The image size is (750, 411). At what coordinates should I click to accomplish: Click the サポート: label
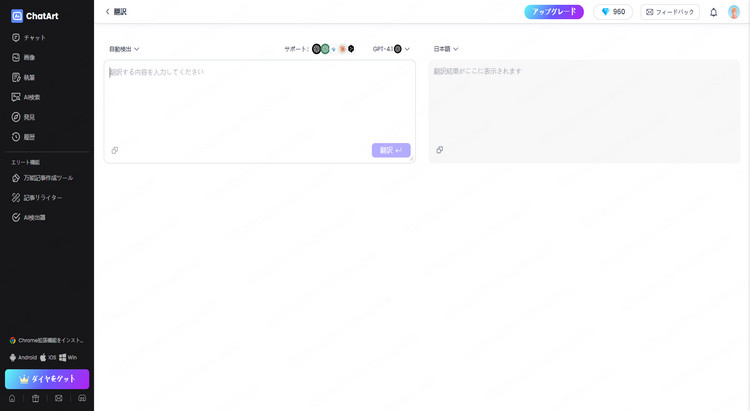point(296,49)
